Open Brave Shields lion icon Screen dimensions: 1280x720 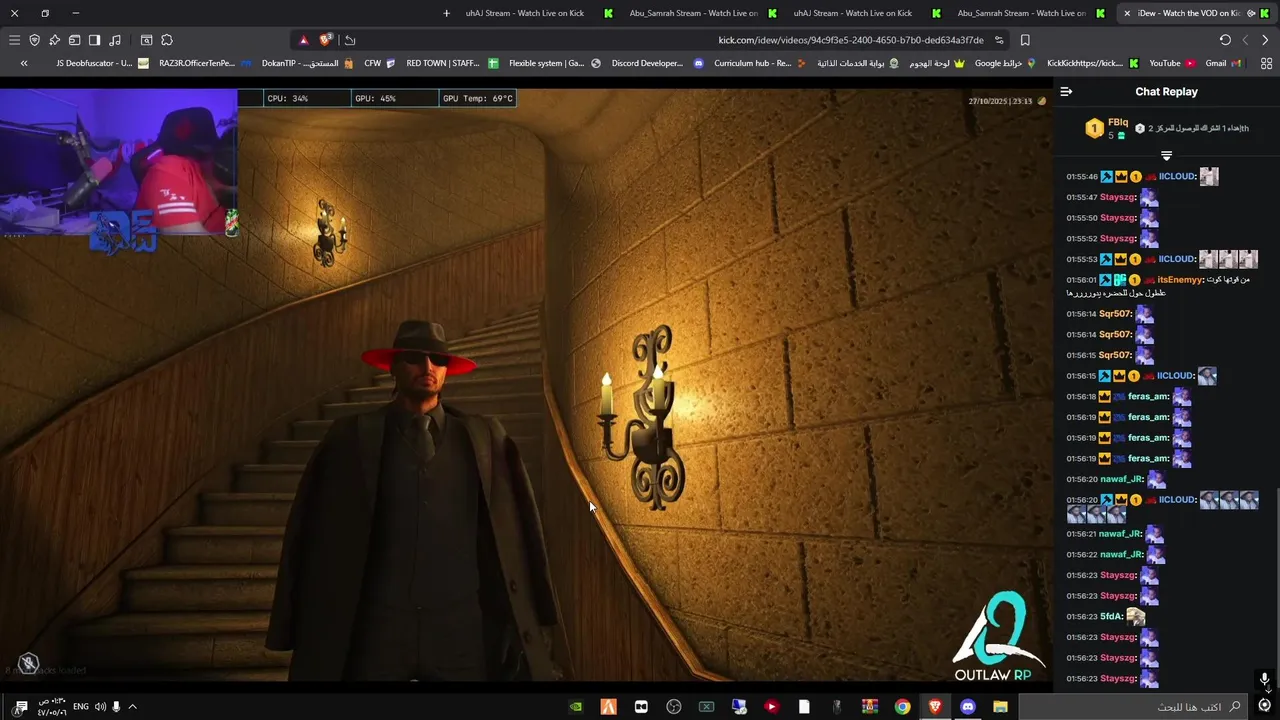(x=325, y=40)
